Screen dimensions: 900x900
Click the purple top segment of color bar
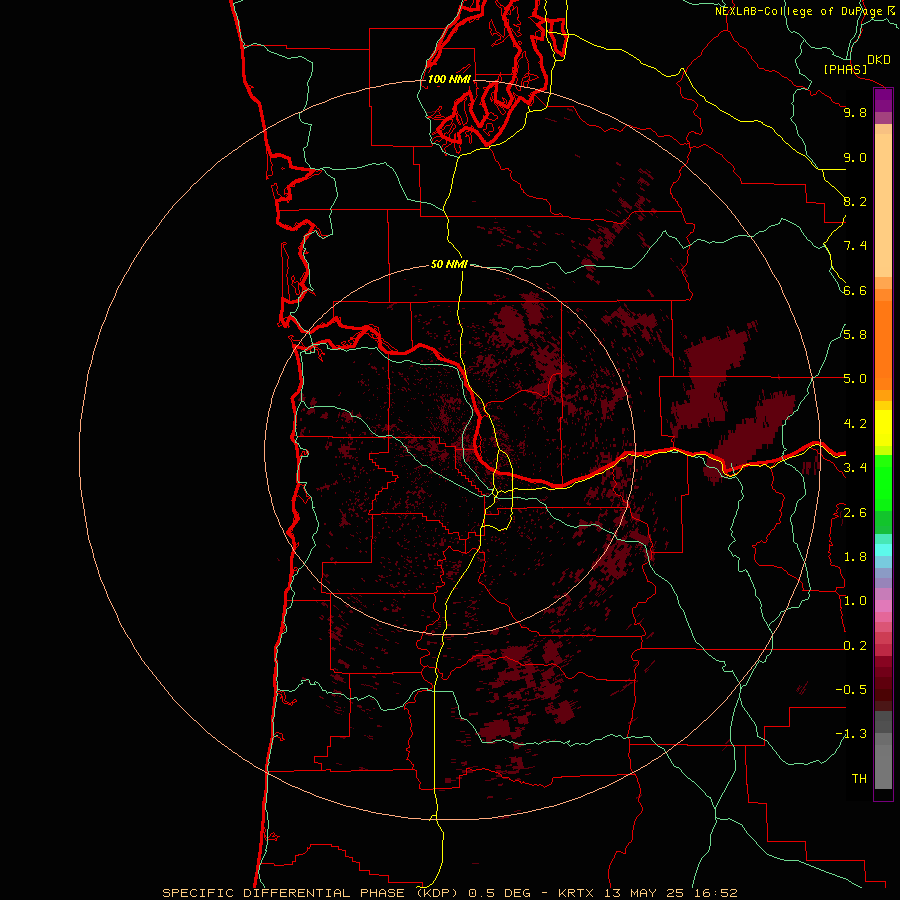point(883,100)
